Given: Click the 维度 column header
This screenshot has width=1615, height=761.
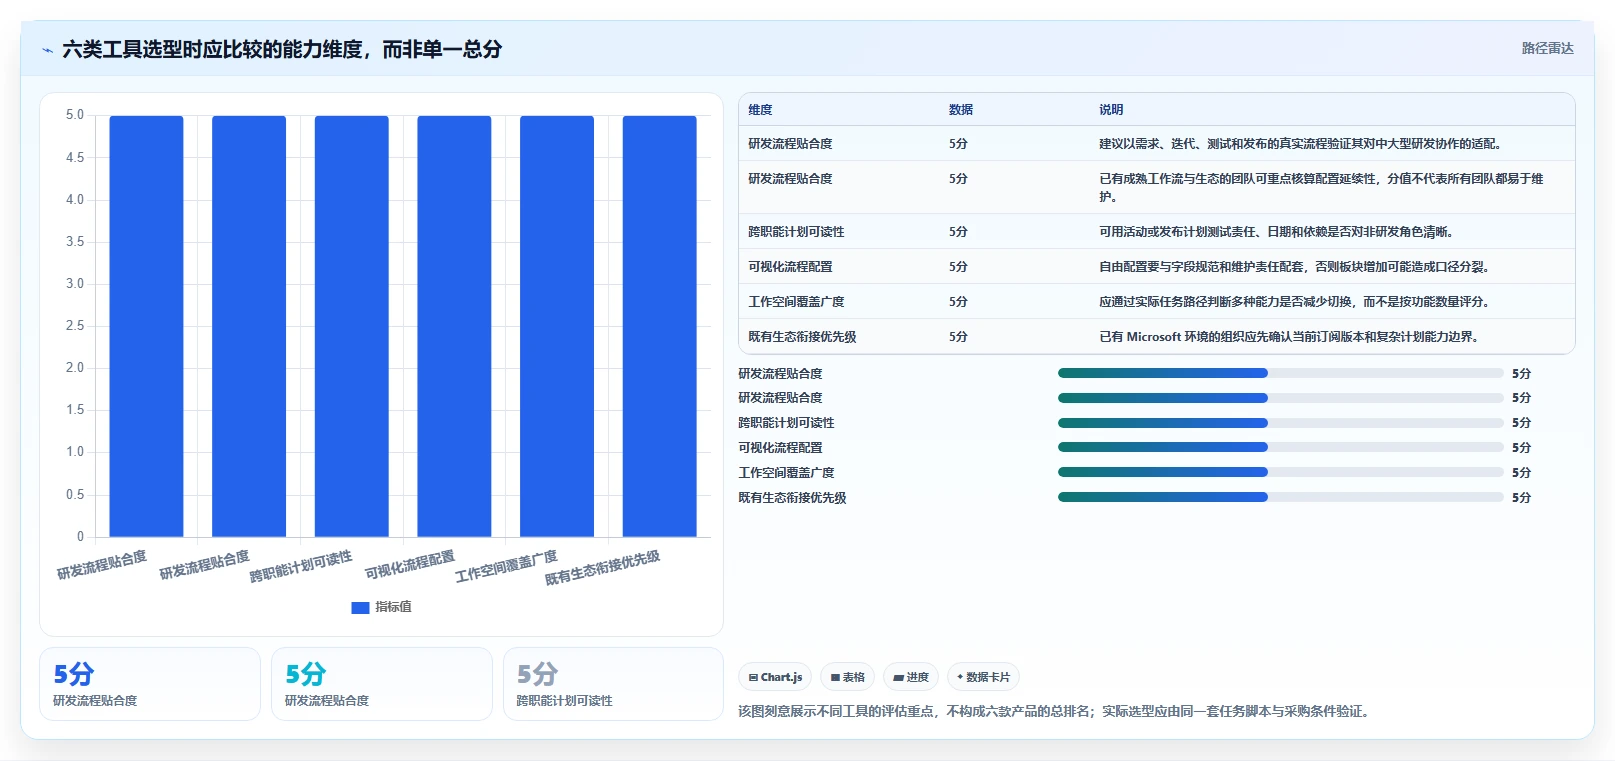Looking at the screenshot, I should tap(760, 110).
